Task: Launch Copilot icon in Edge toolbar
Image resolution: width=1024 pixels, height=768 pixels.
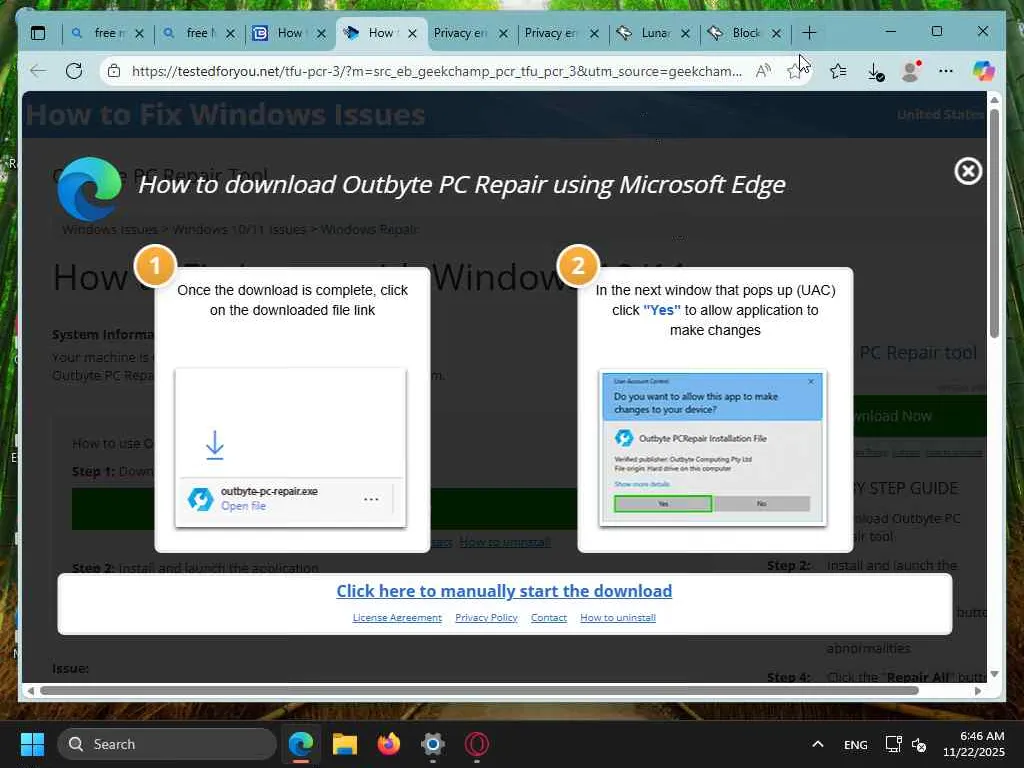Action: click(984, 71)
